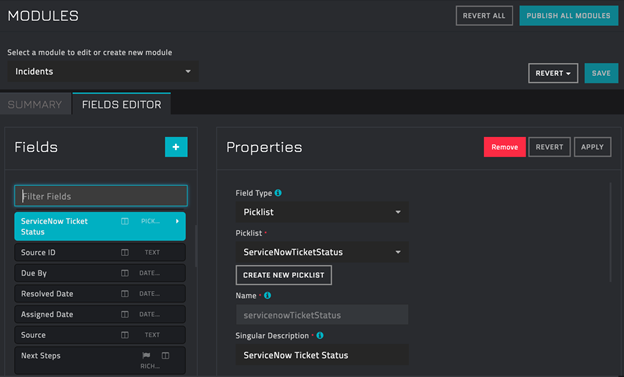
Task: Click the Properties panel scrollbar
Action: click(x=610, y=232)
